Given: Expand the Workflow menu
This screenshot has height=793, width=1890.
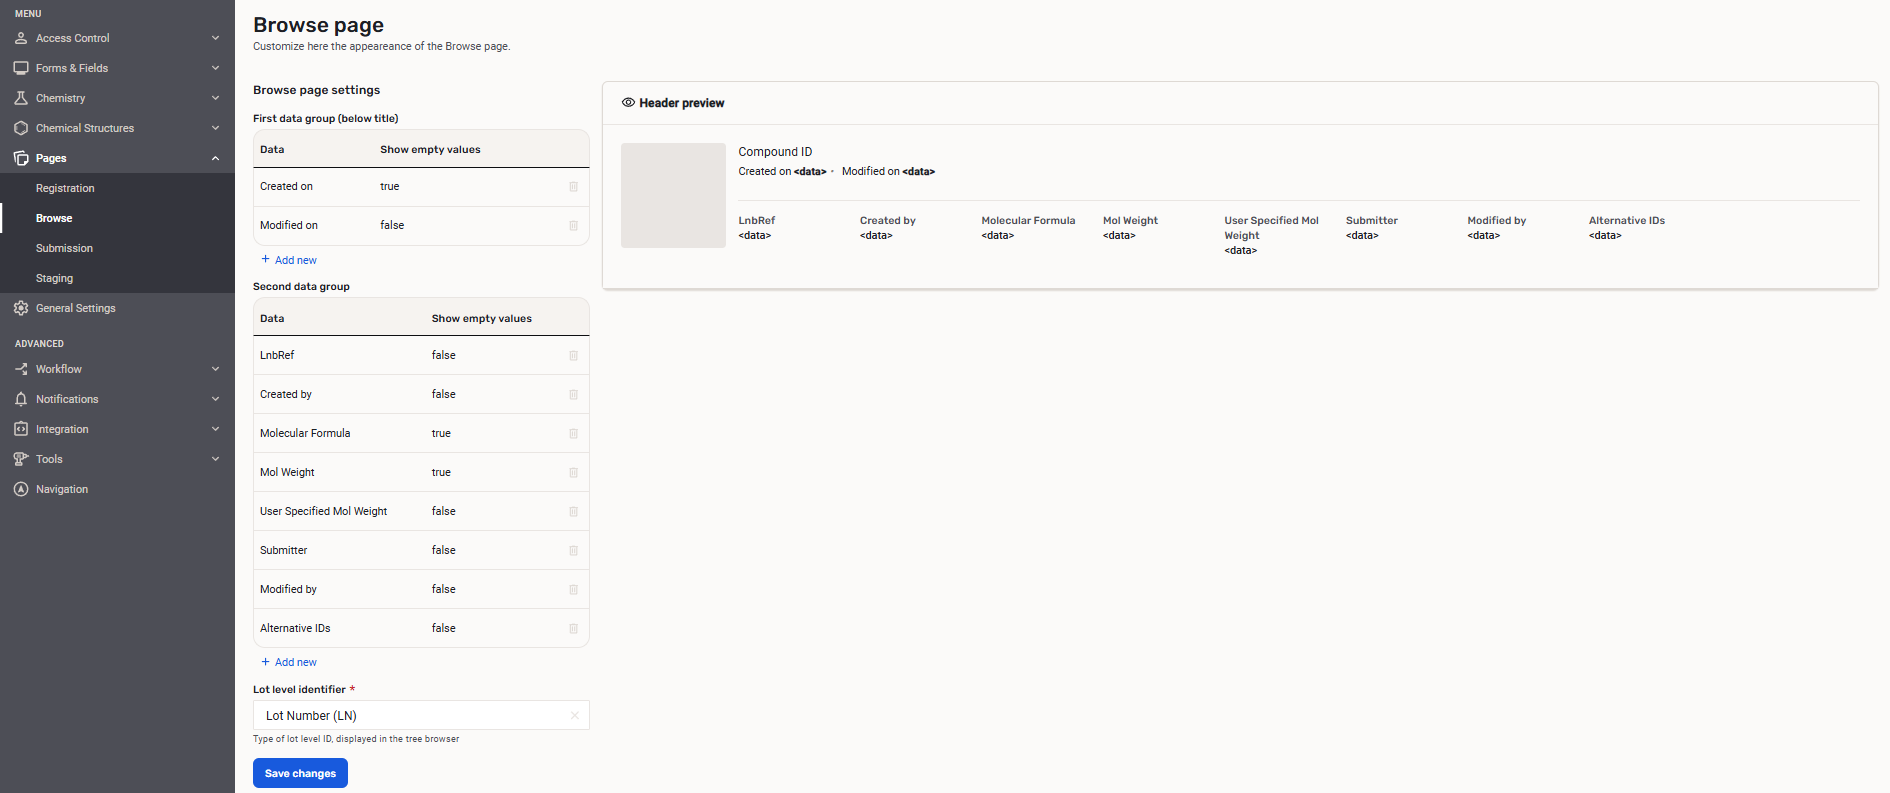Looking at the screenshot, I should click(x=215, y=369).
